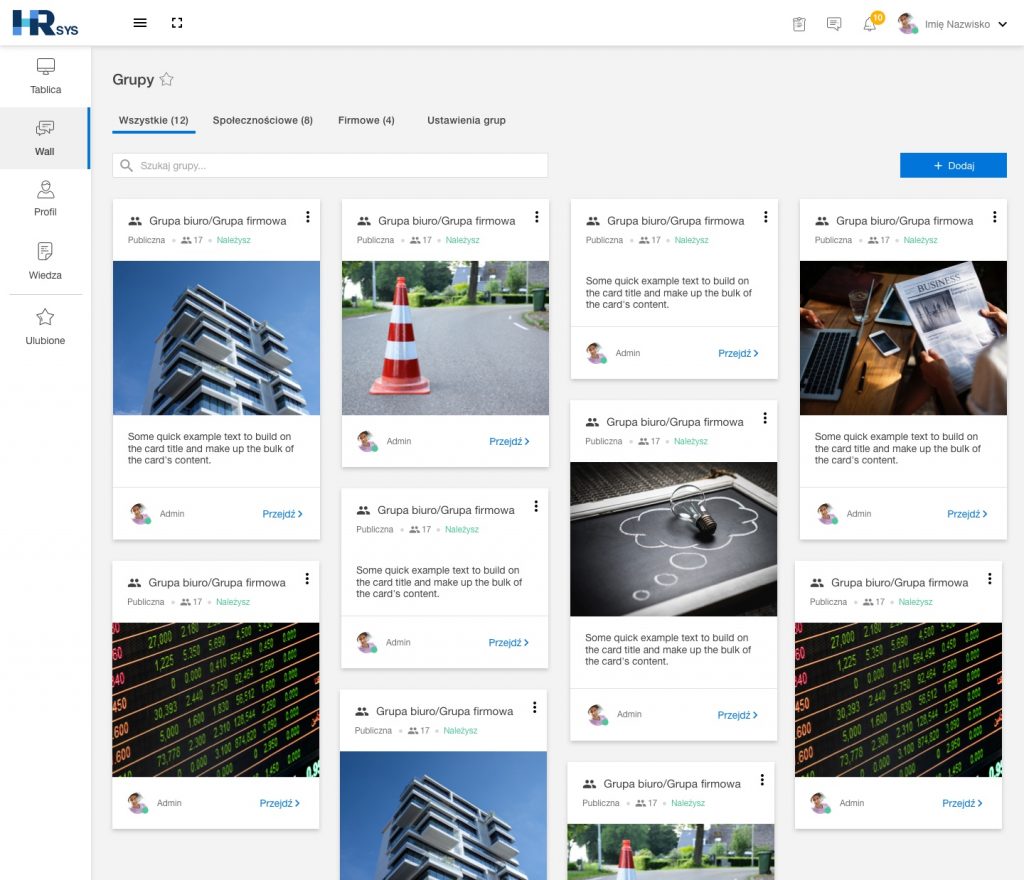Select the Wszystkie (12) tab

(153, 121)
